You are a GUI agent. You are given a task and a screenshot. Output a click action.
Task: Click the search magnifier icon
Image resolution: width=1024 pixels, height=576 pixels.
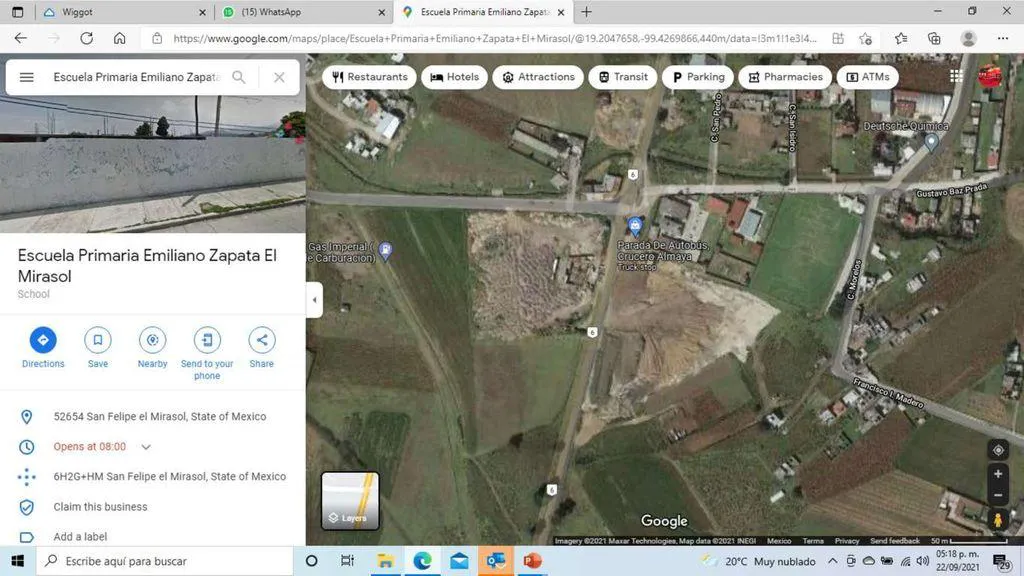[239, 77]
